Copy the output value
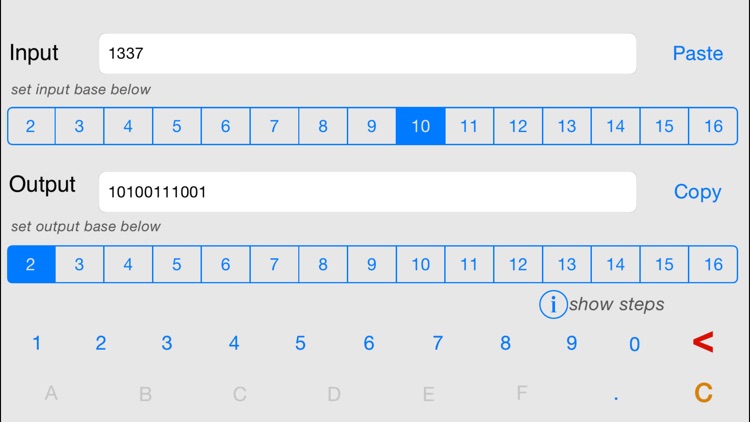Screen dimensions: 750x422 [697, 192]
